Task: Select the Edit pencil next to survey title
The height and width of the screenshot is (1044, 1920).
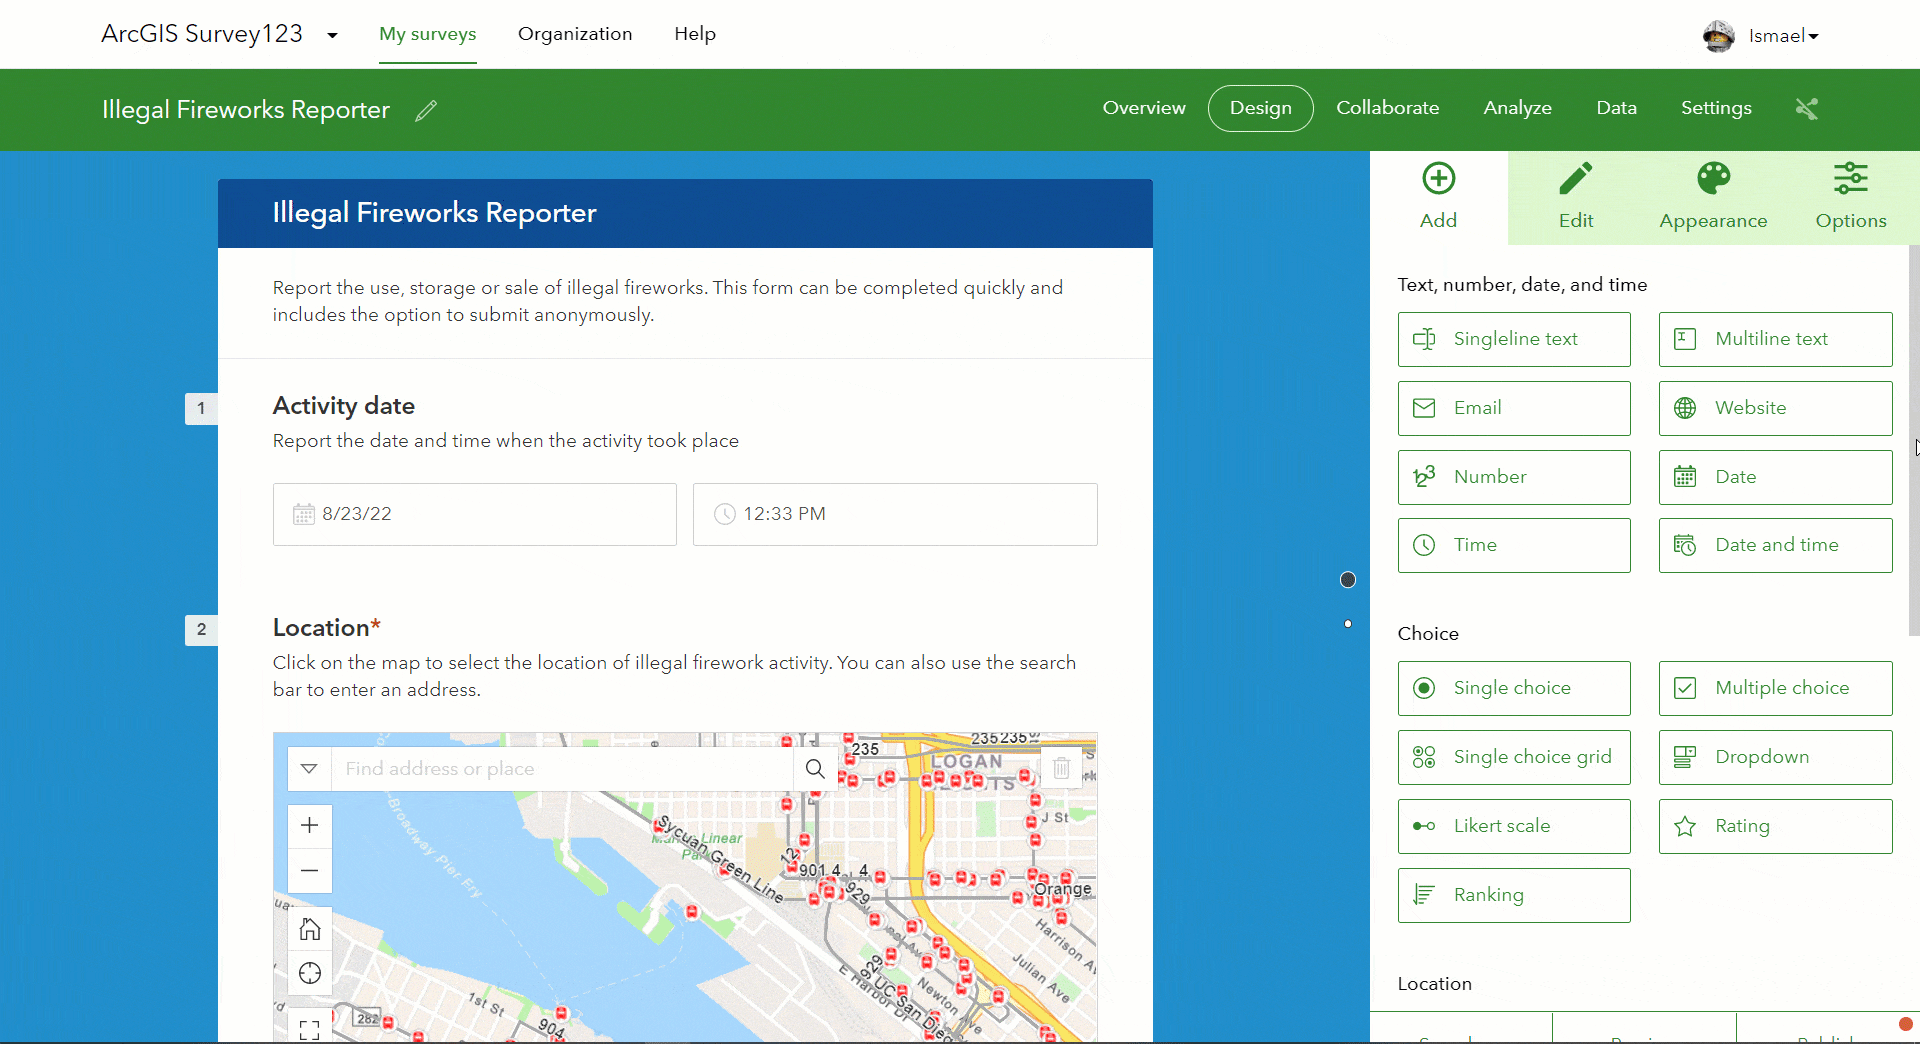Action: point(427,110)
